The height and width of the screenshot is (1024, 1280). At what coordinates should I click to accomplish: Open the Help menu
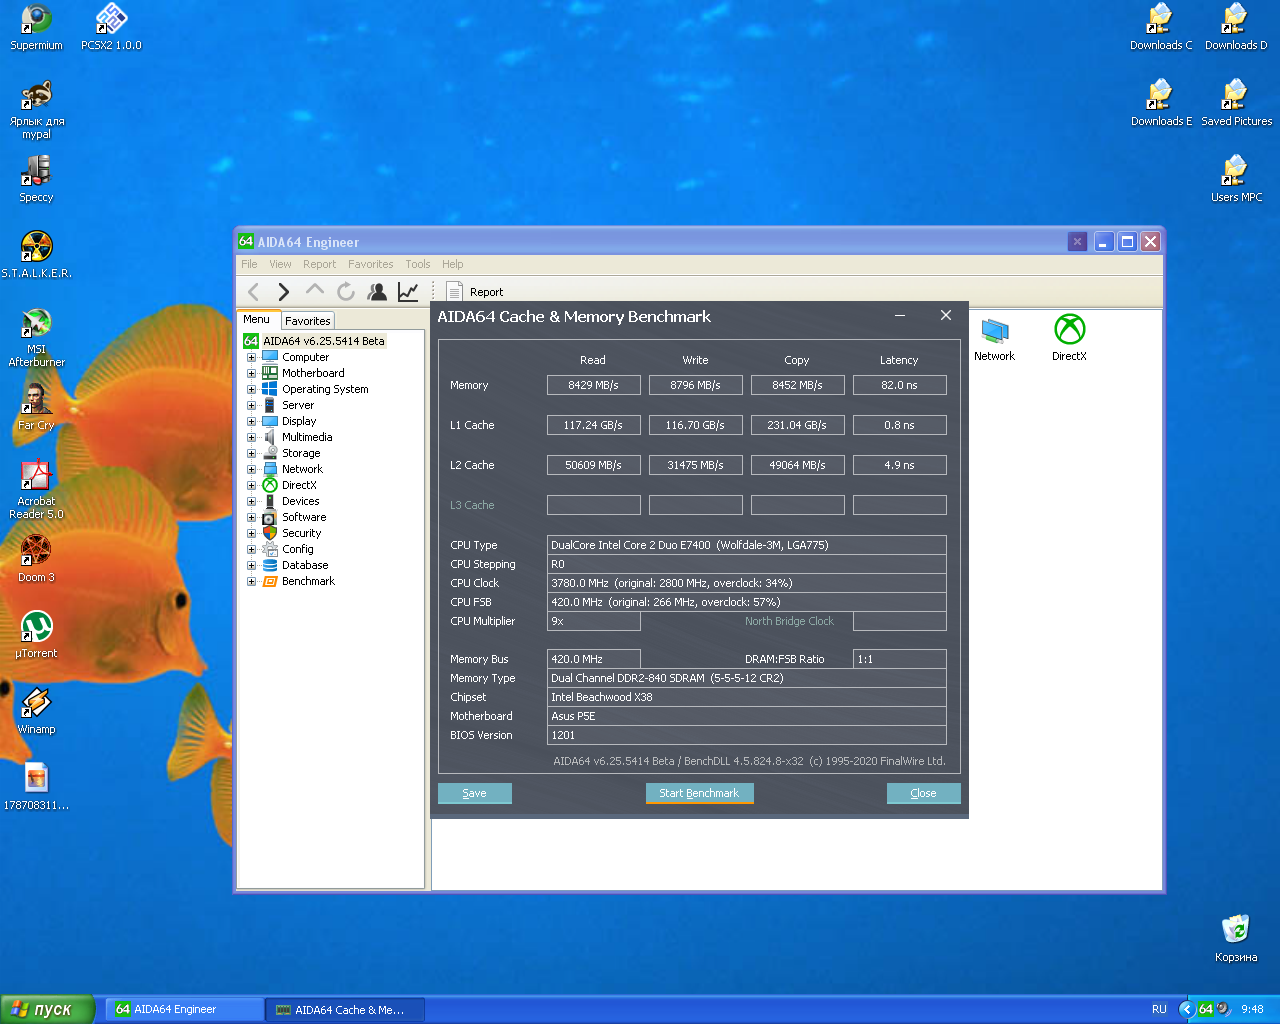coord(453,264)
